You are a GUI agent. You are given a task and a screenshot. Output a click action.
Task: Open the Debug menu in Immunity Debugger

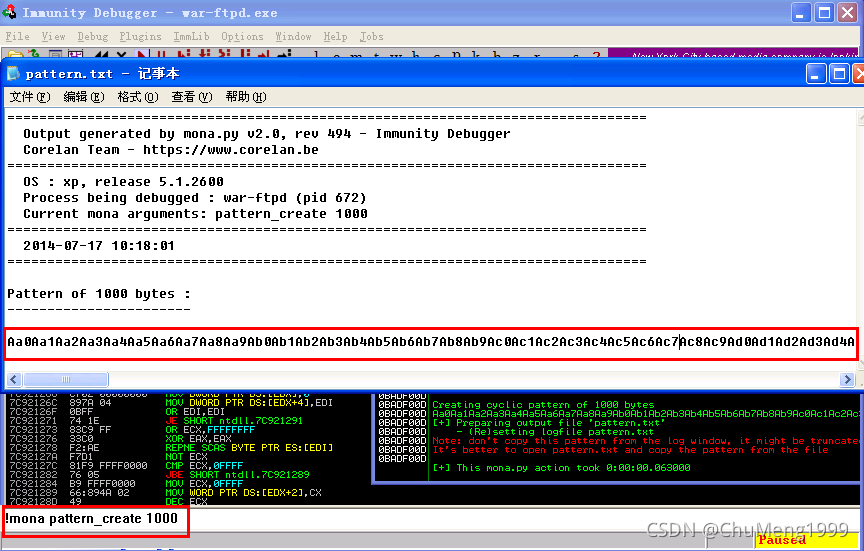click(93, 36)
